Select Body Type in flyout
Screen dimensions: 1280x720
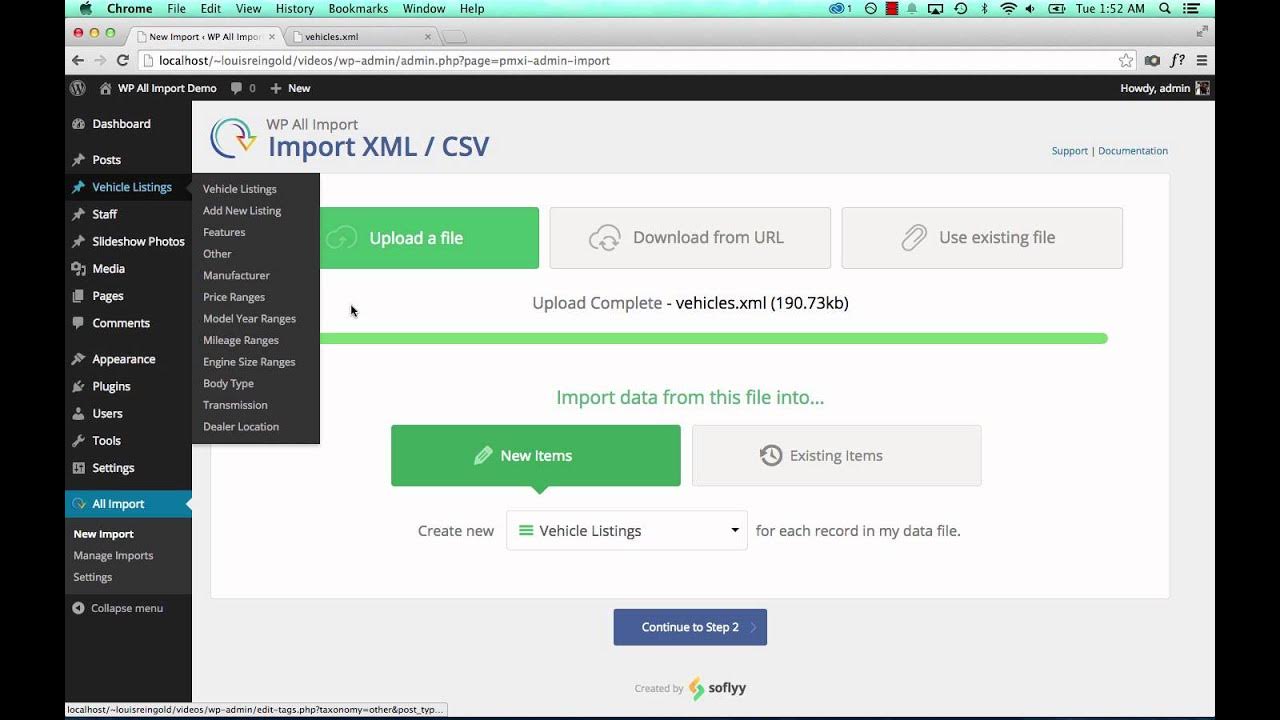pos(228,384)
